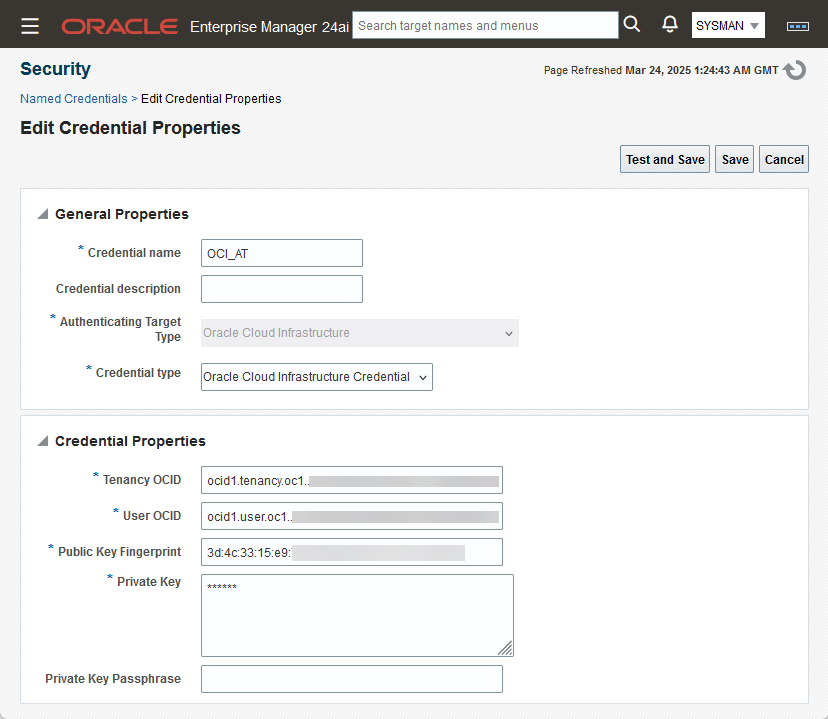Click the Authenticating Target Type dropdown
Screen dimensions: 828x719
[x=360, y=333]
